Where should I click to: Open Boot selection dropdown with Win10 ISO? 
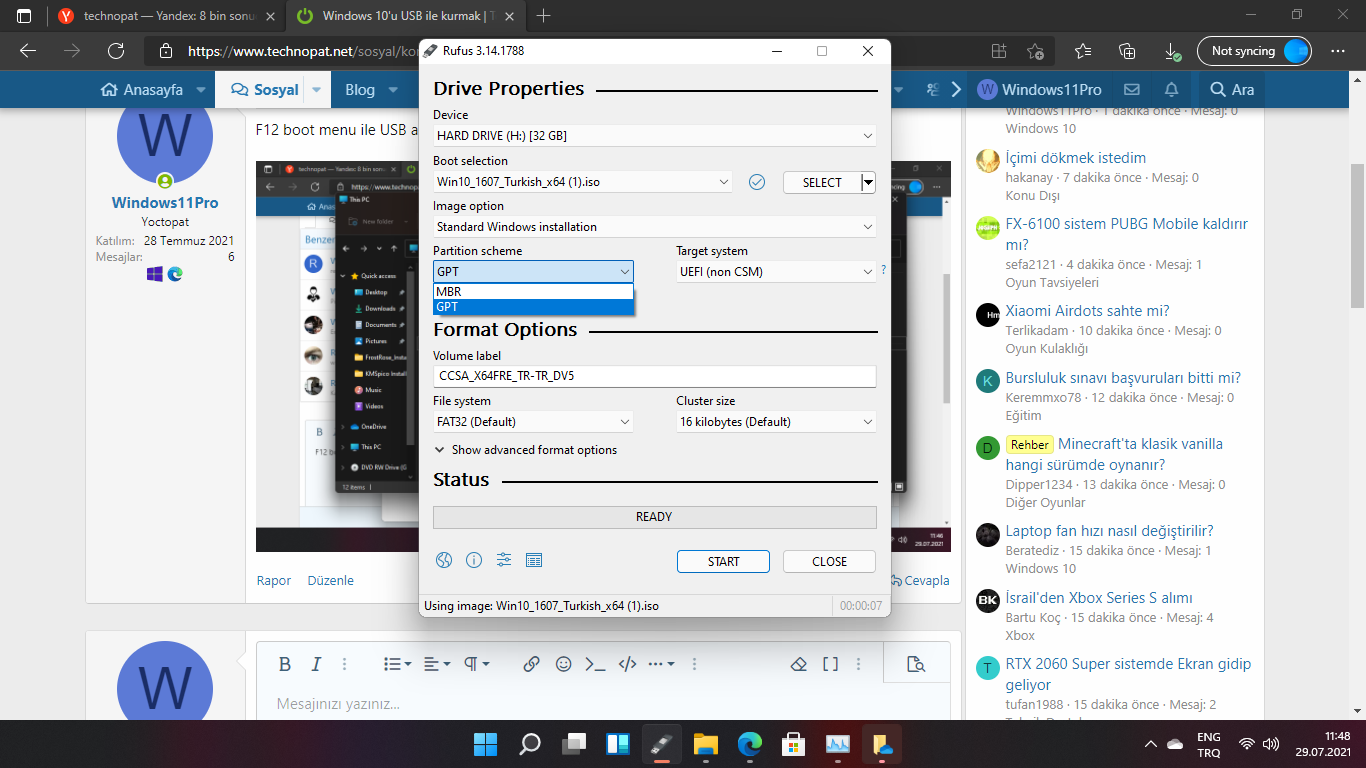pos(583,182)
